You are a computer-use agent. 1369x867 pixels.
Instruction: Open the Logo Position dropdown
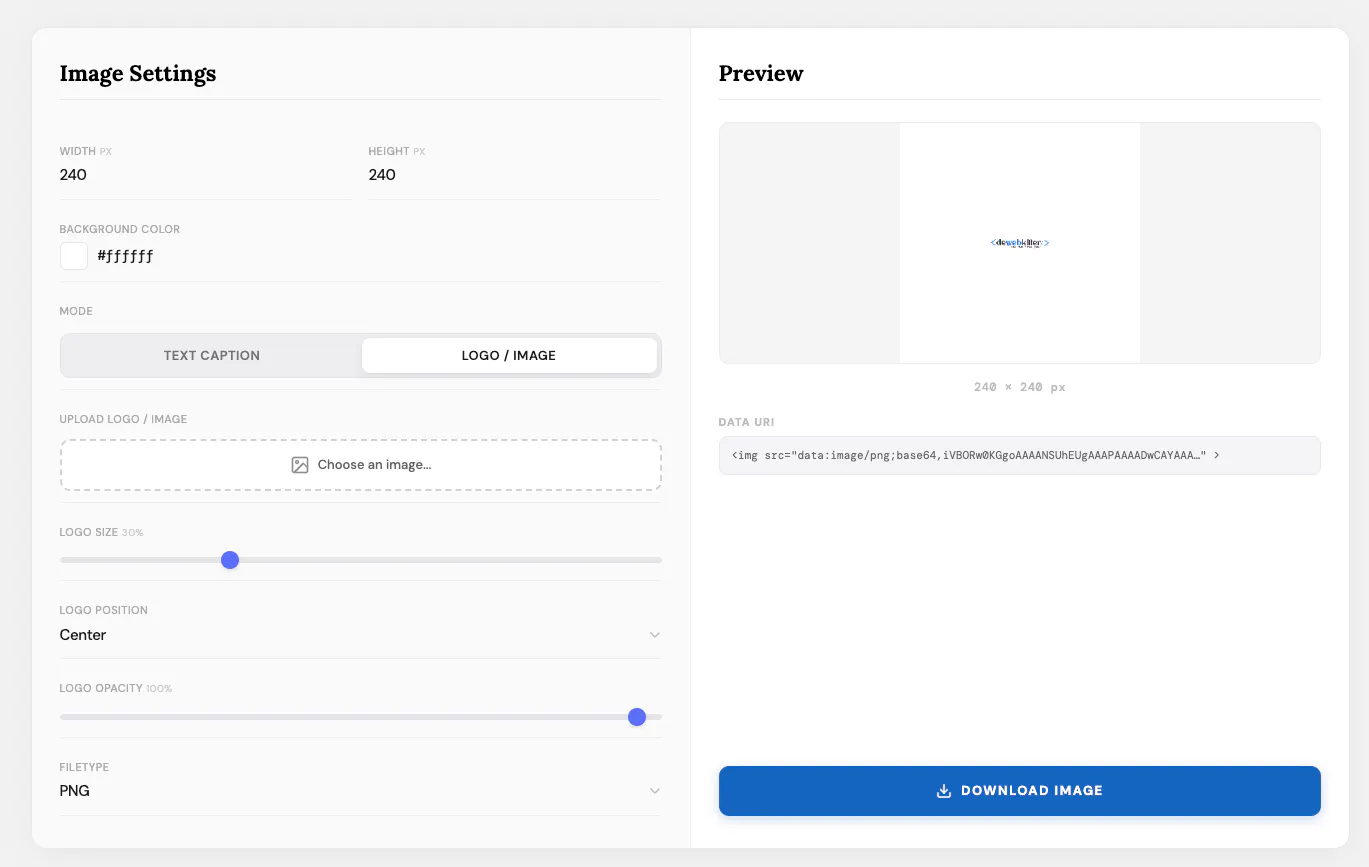pos(360,635)
